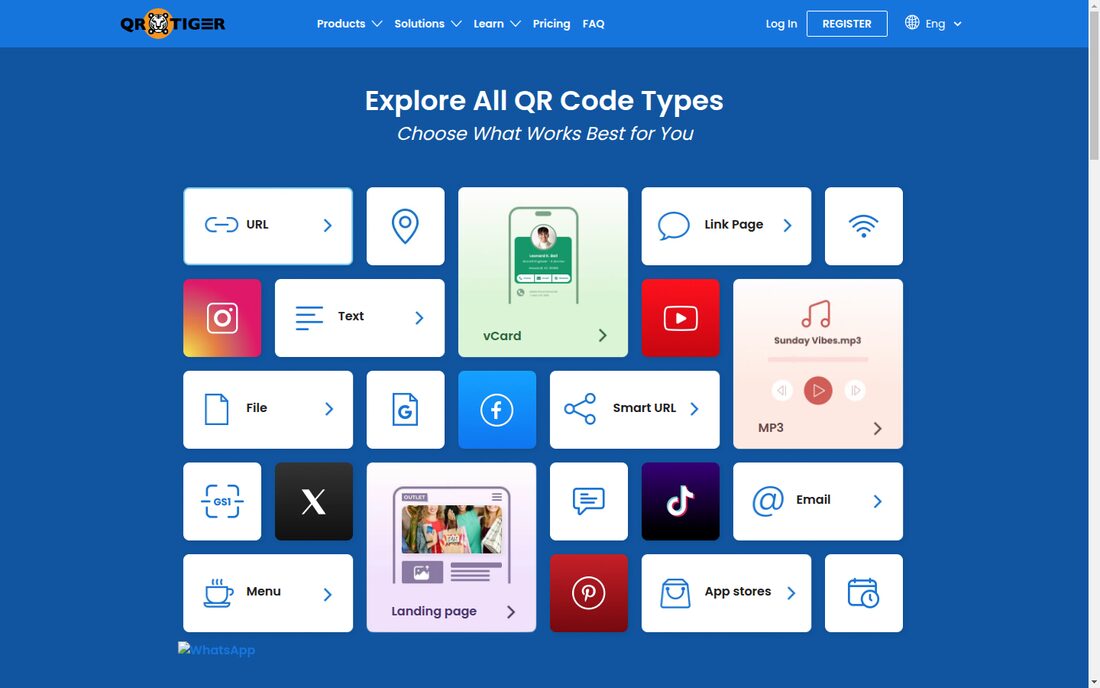
Task: Click the Sunday Vibes.mp3 title
Action: pyautogui.click(x=817, y=340)
